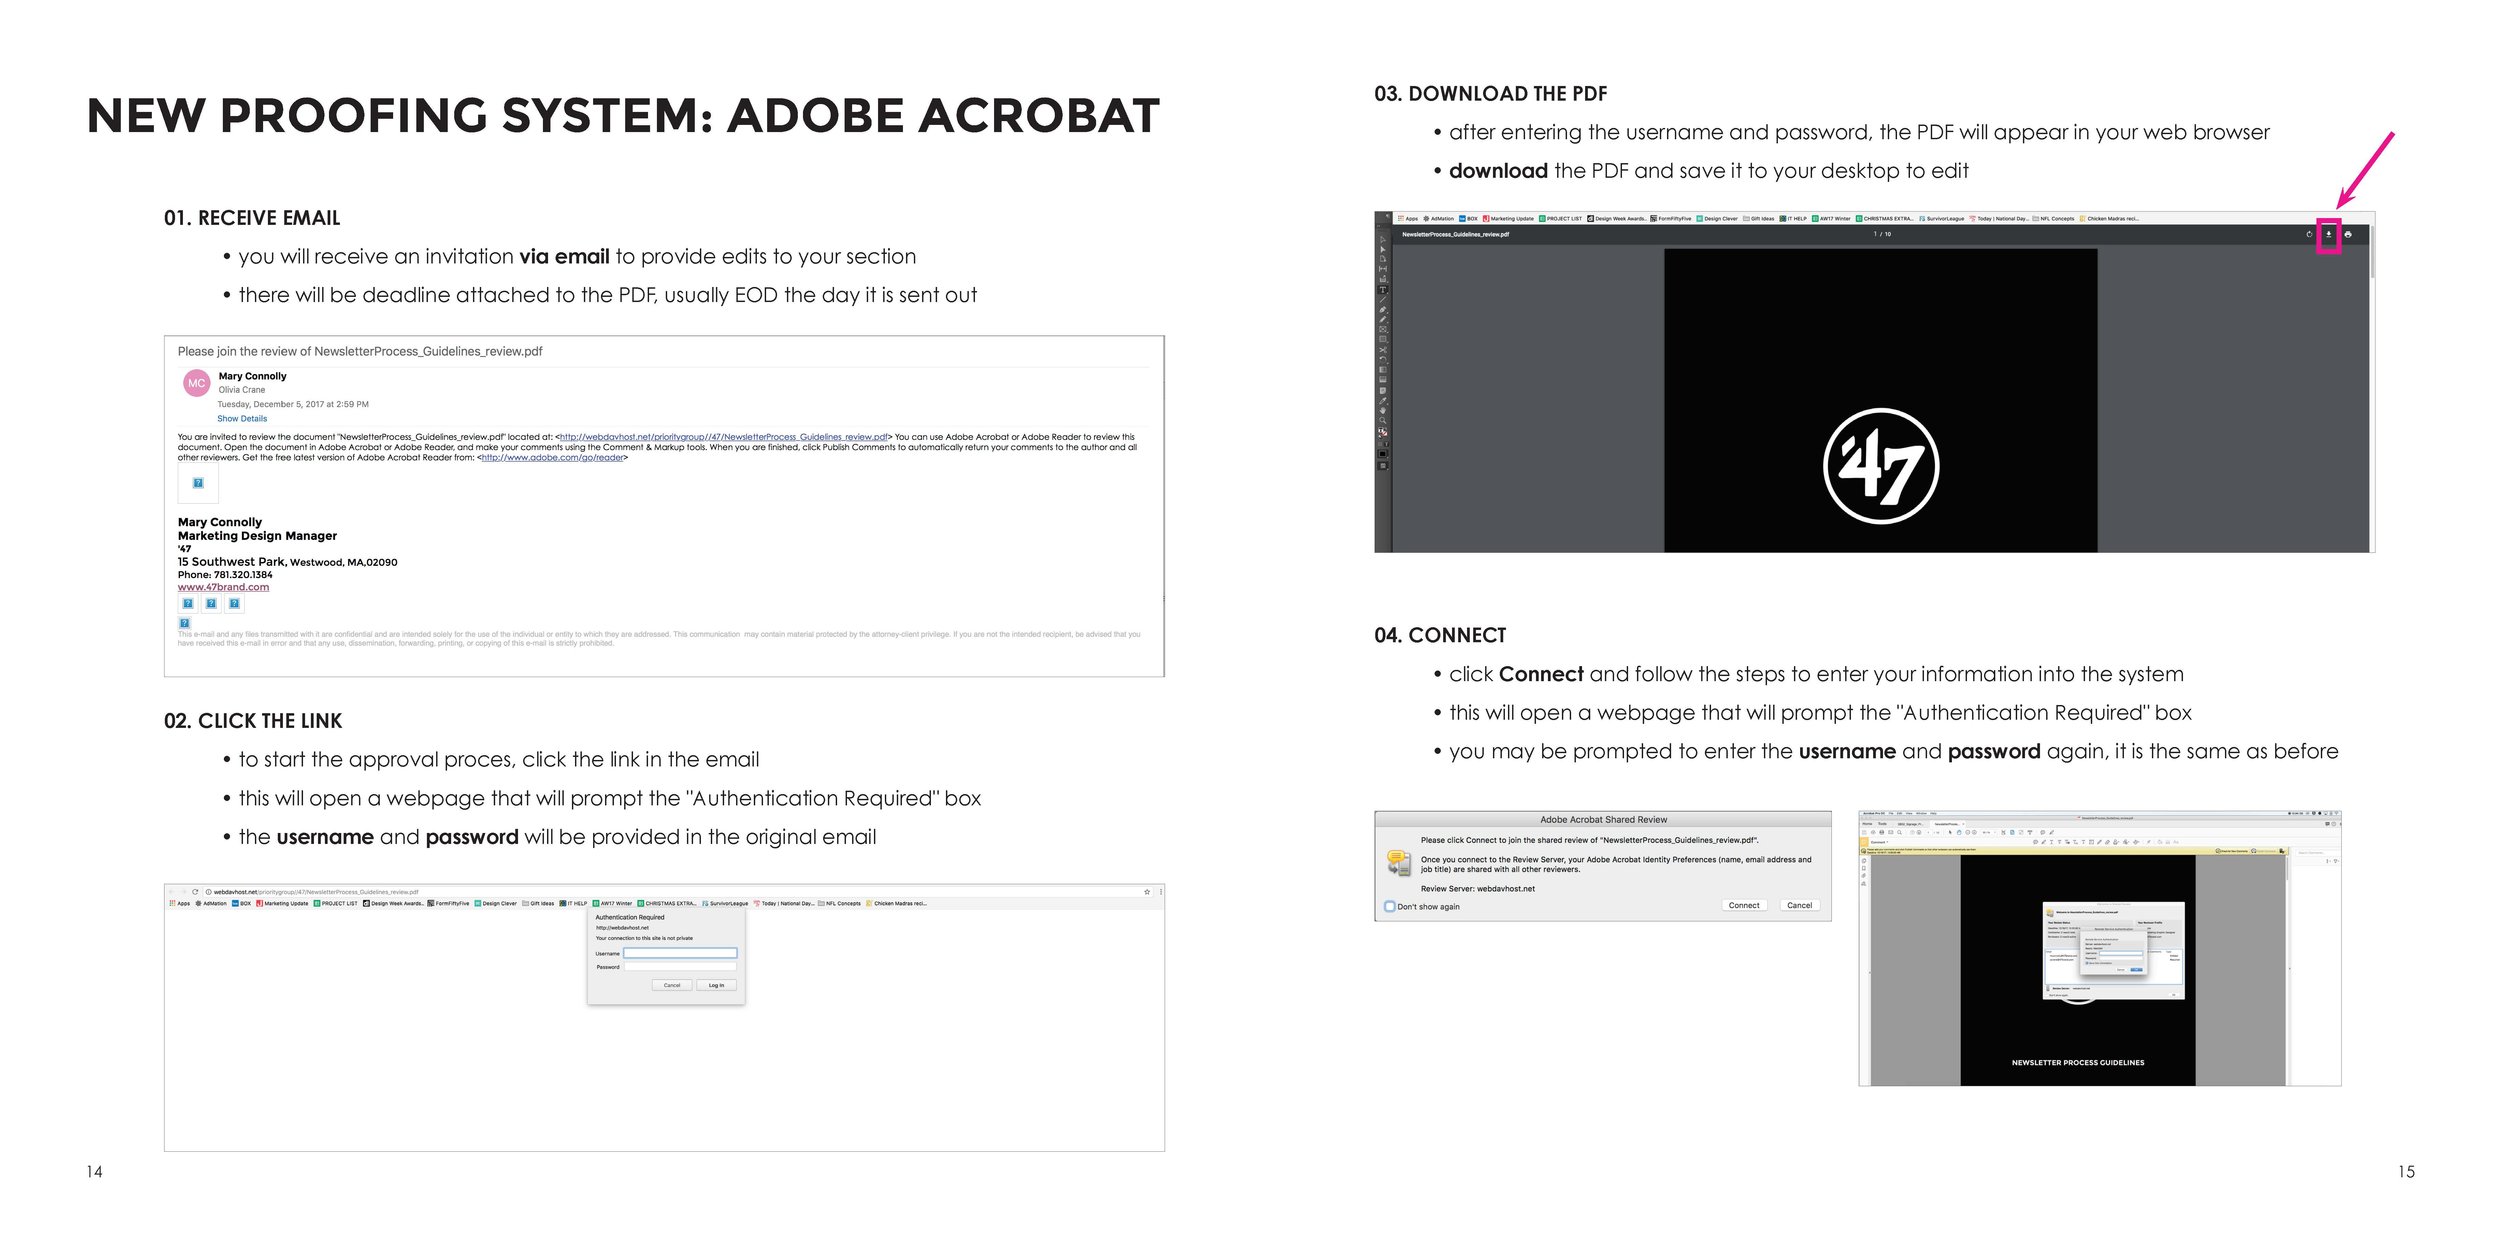2500x1250 pixels.
Task: Open Design Week Awards bookmark in login browser
Action: [x=392, y=903]
